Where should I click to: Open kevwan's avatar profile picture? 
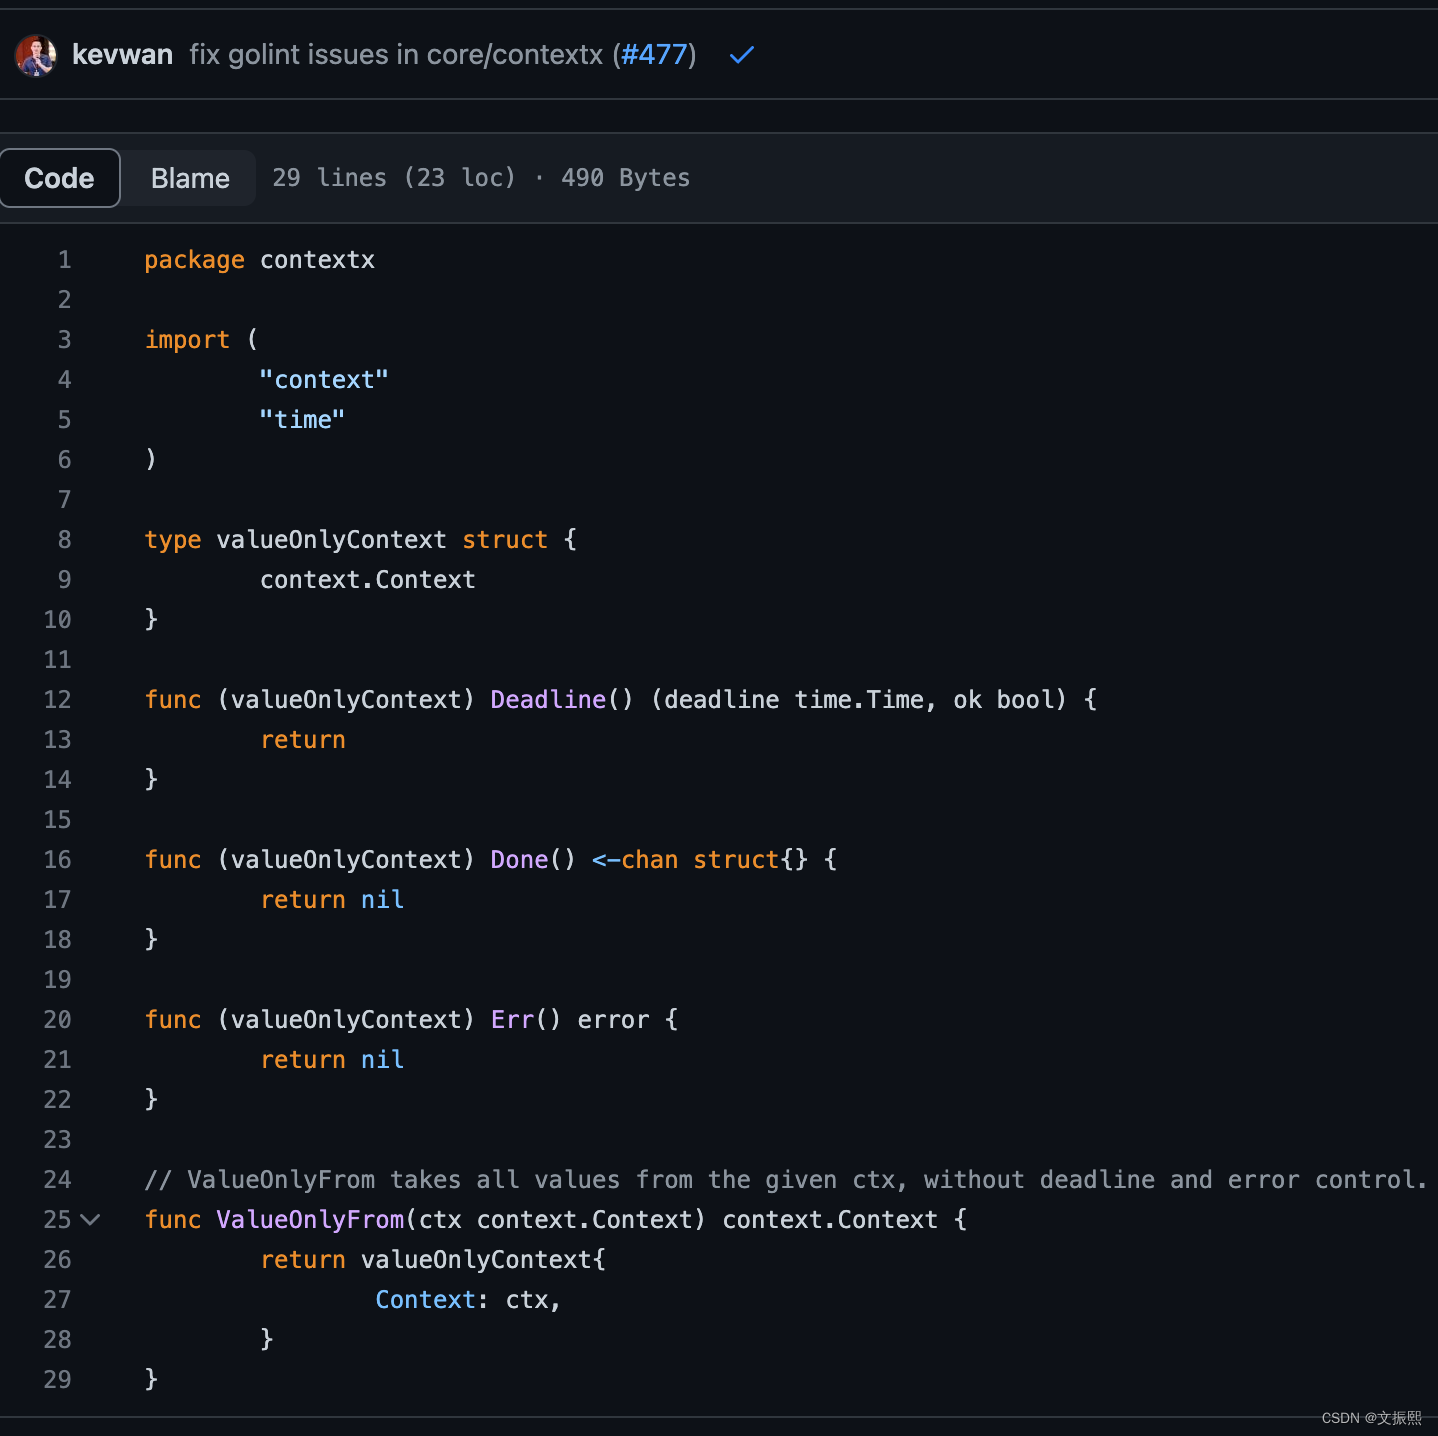[x=36, y=55]
